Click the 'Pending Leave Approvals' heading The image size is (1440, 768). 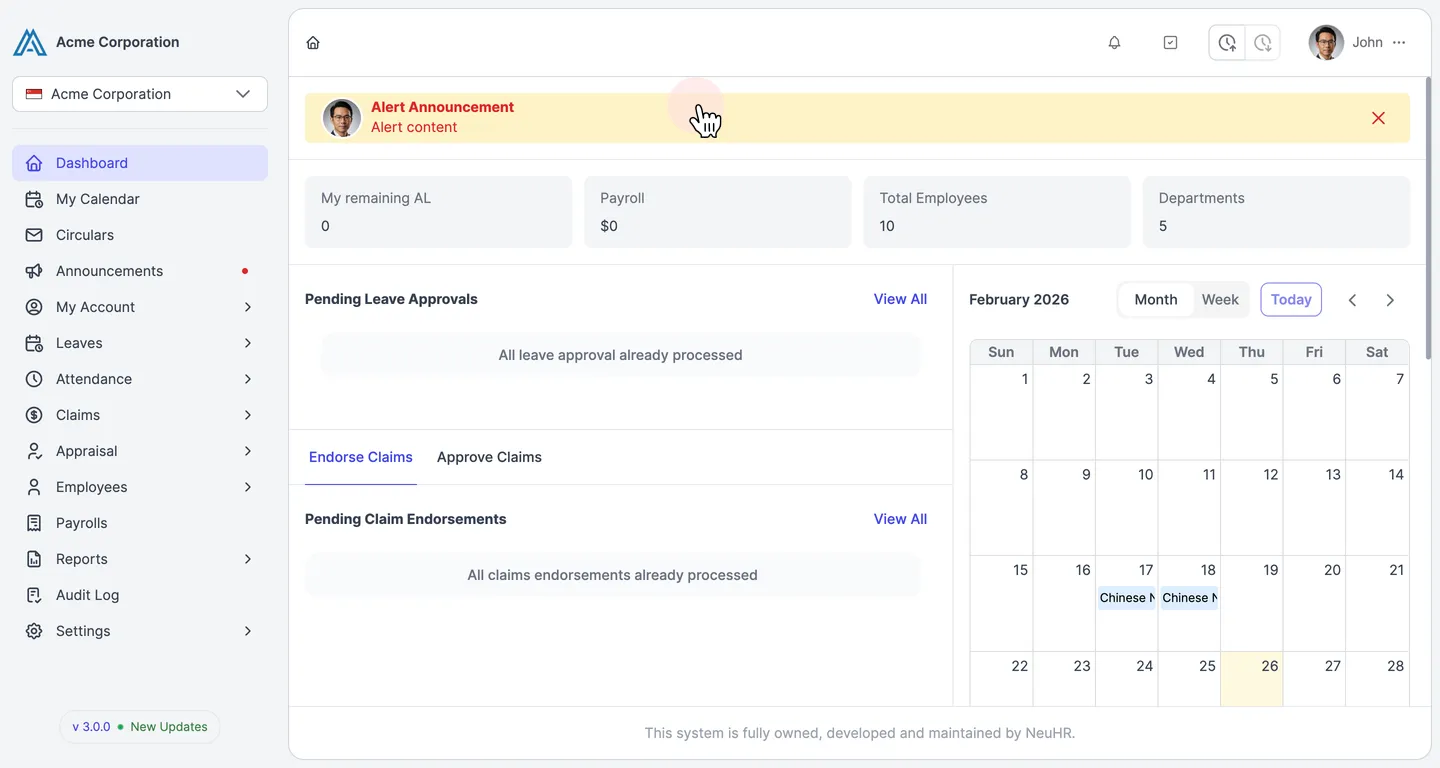391,299
